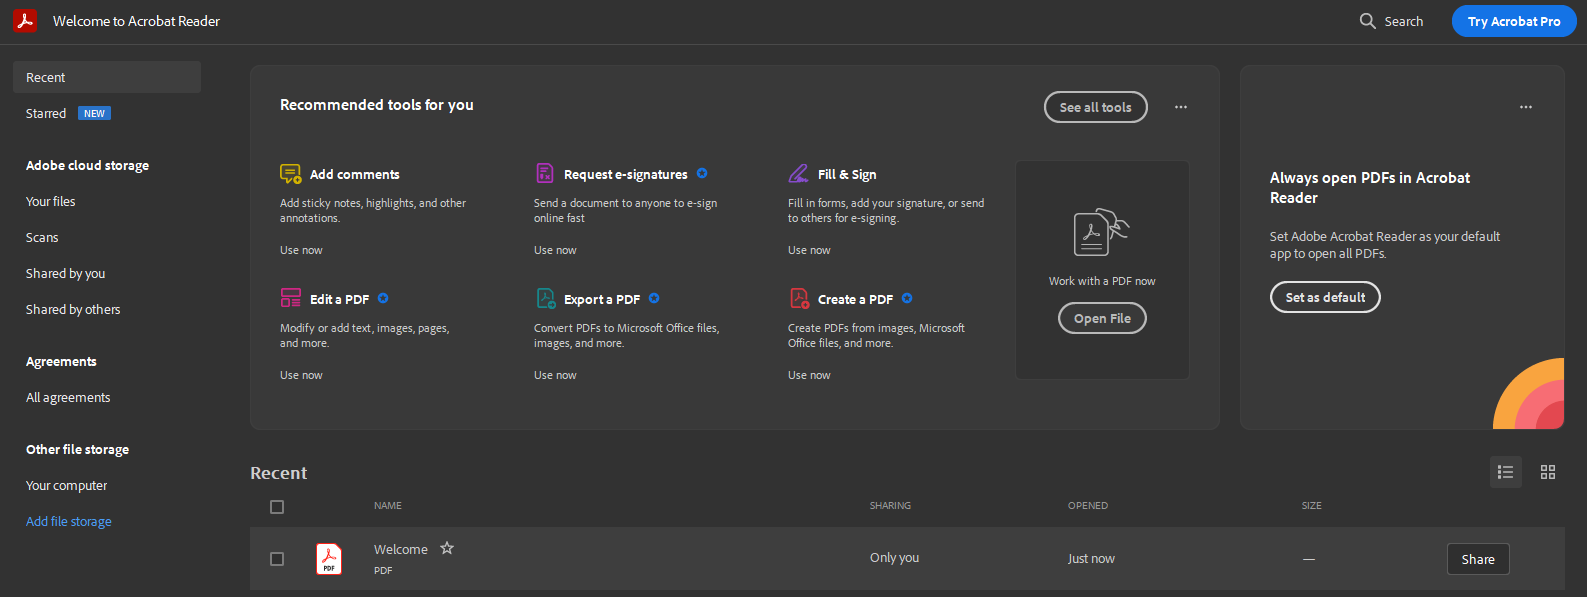1587x597 pixels.
Task: Click the Fill & Sign pen icon
Action: point(798,174)
